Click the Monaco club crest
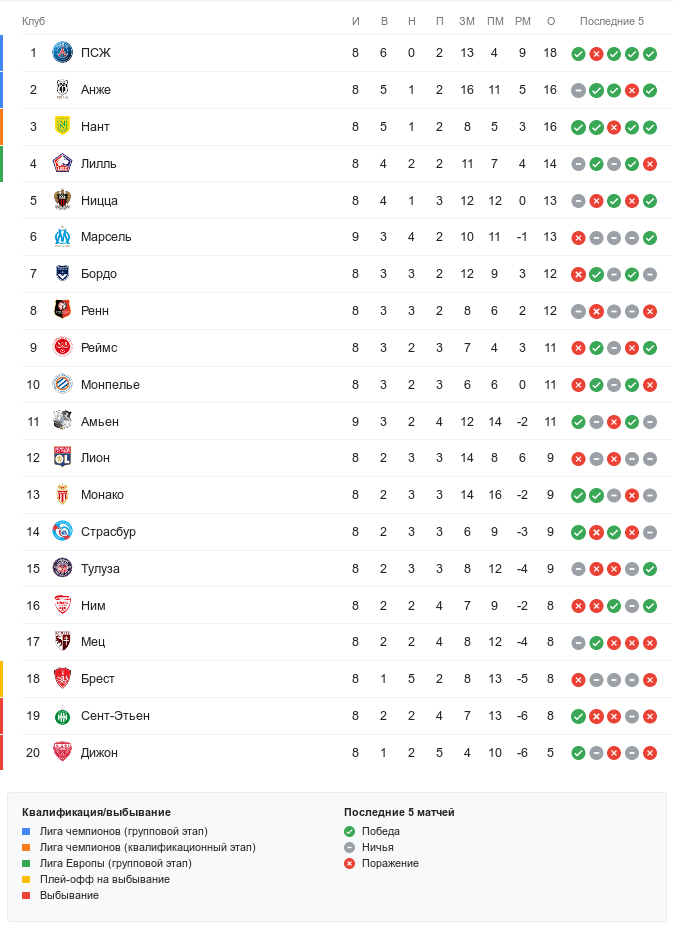Screen dimensions: 673x928 (63, 495)
